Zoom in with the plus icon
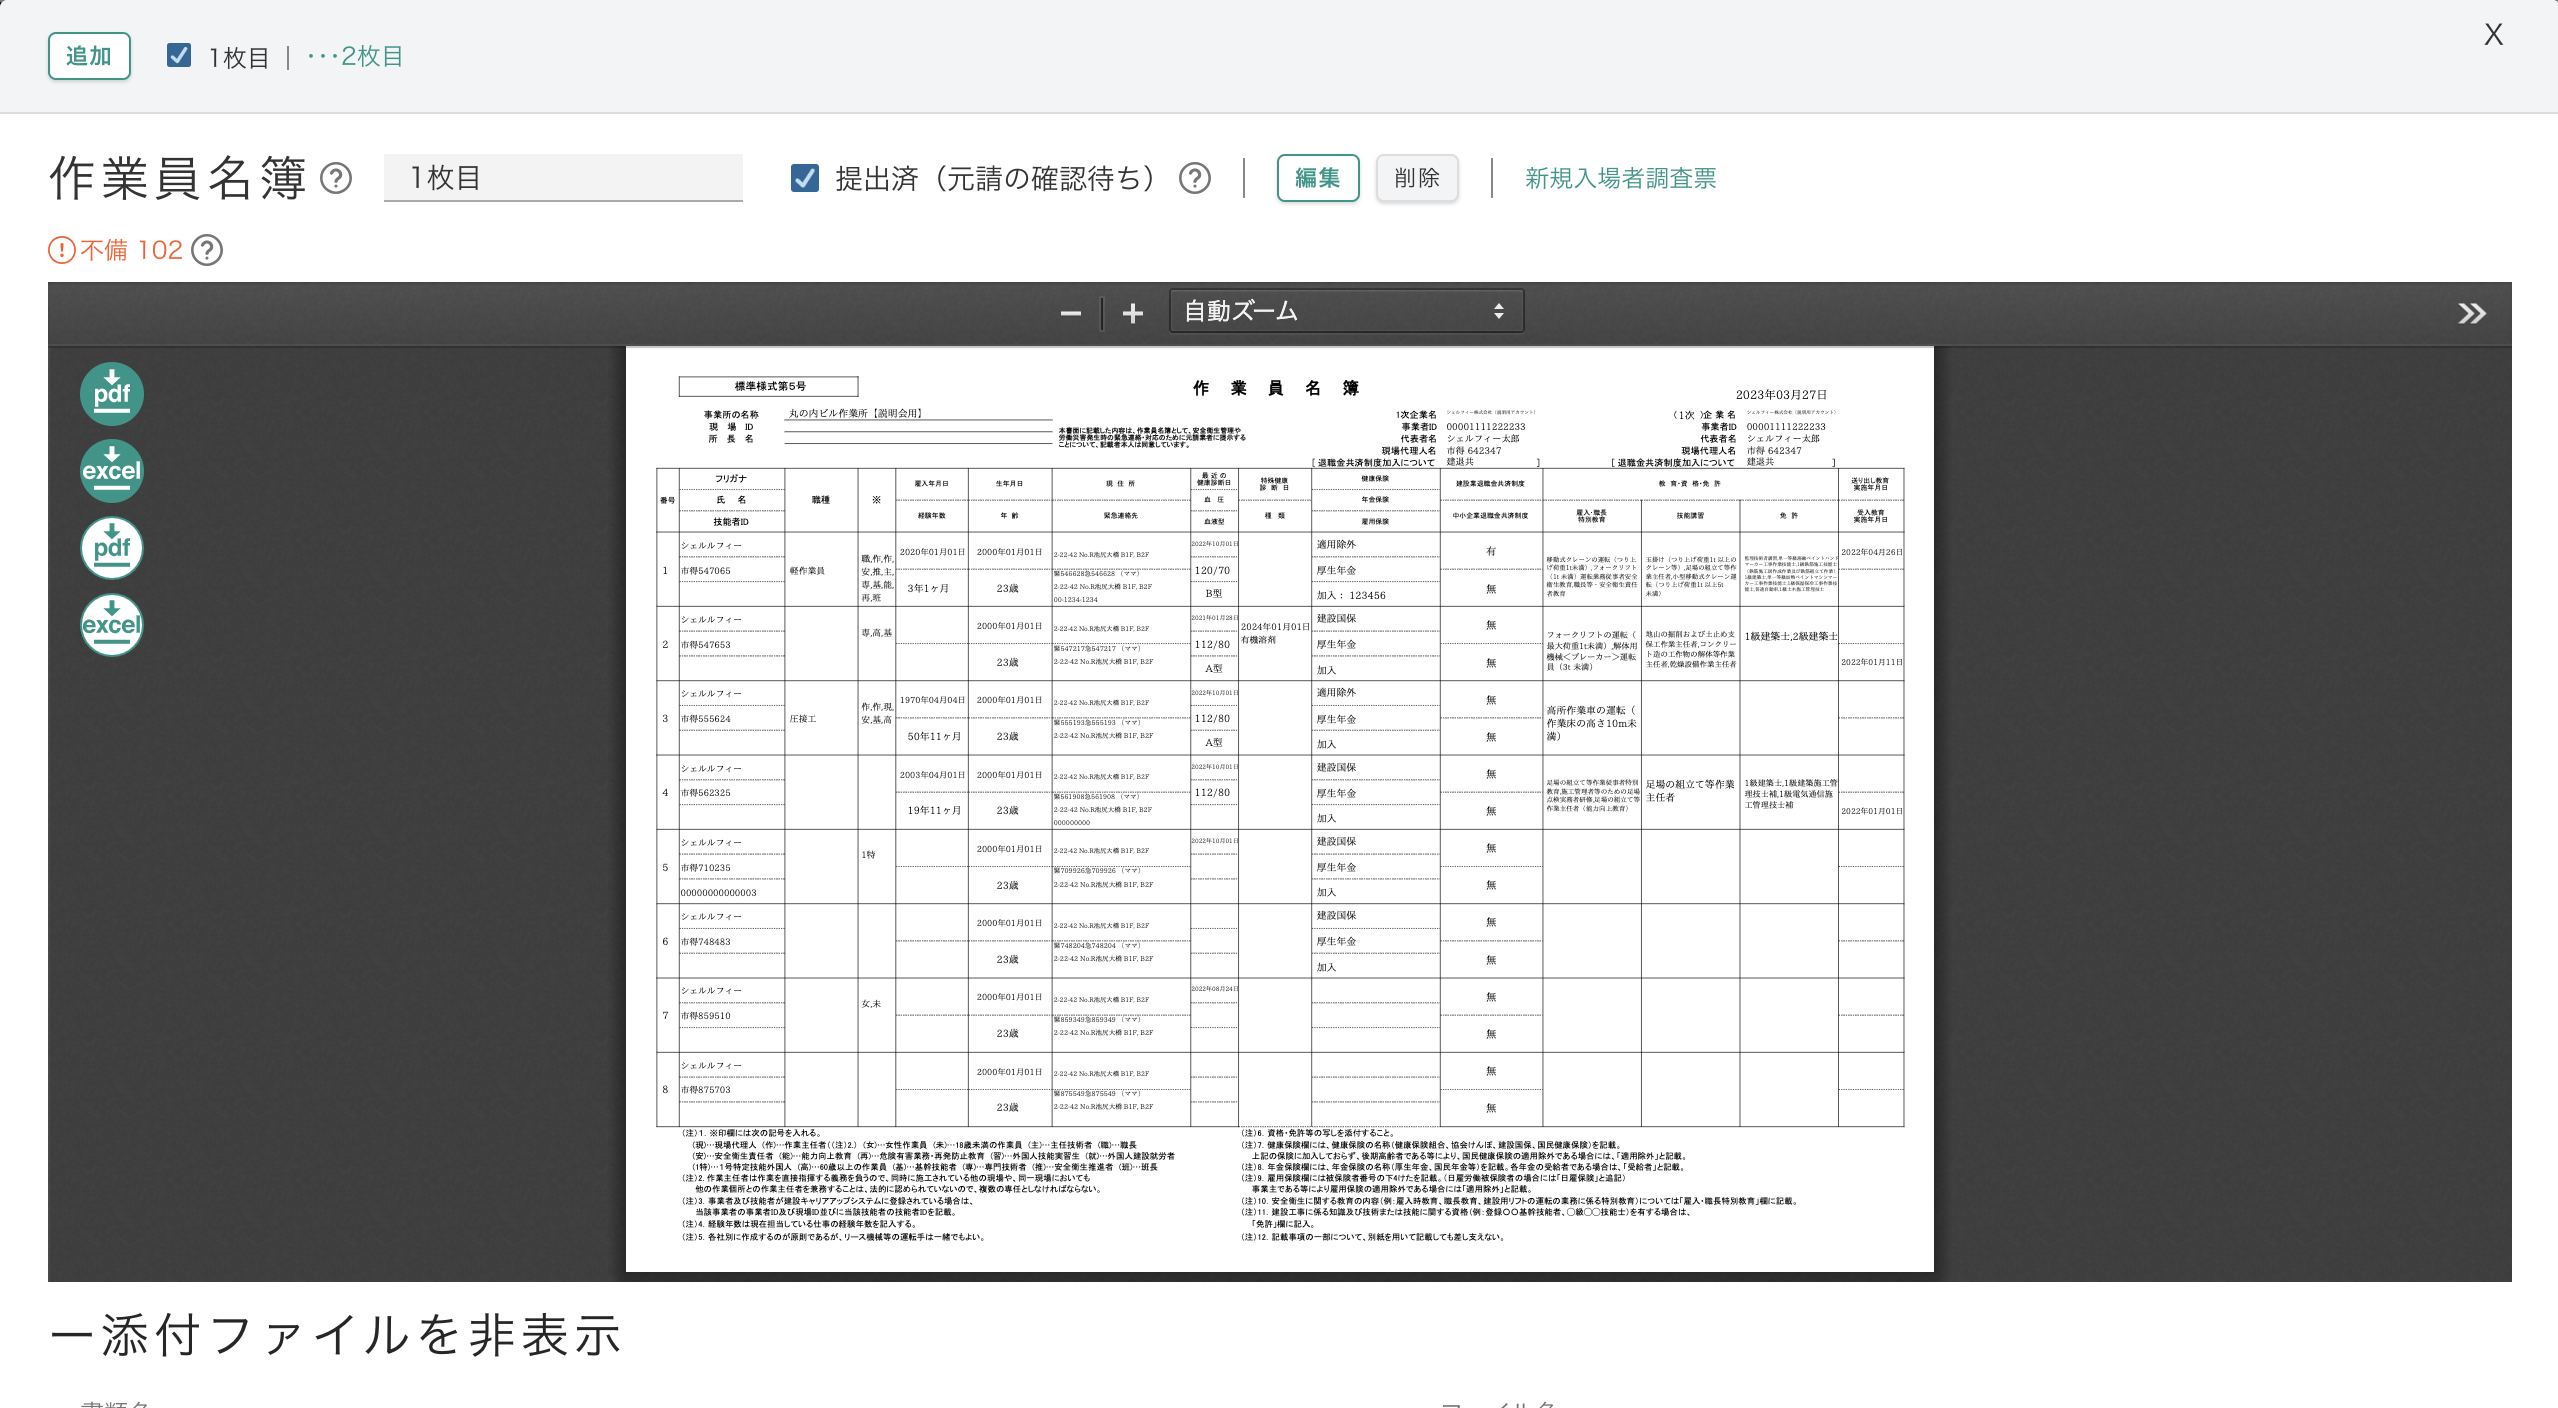 1132,314
